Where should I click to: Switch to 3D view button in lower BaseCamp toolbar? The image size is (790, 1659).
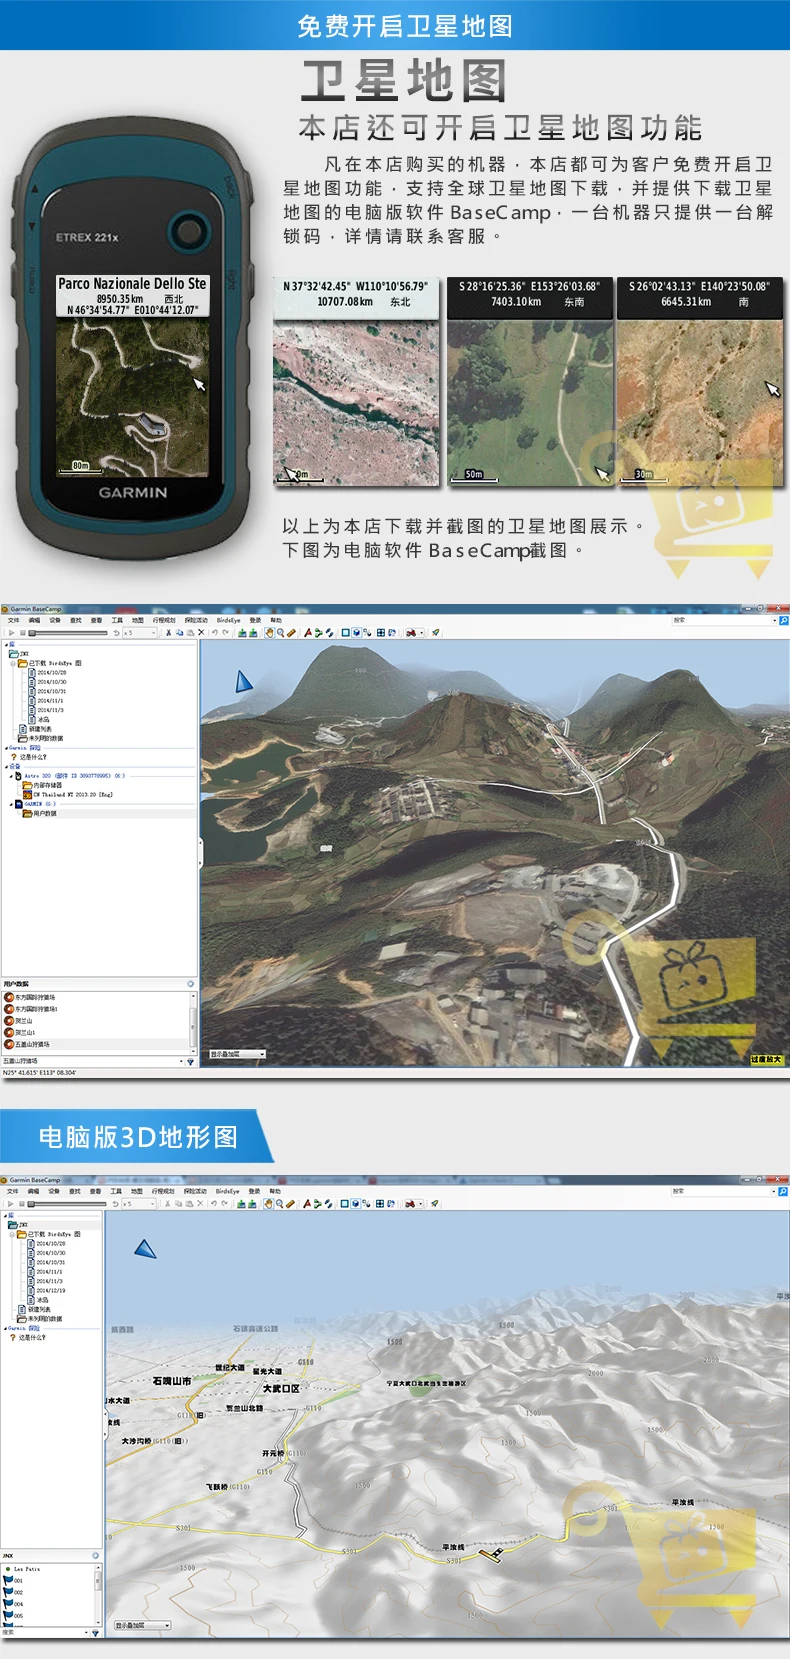click(355, 1205)
